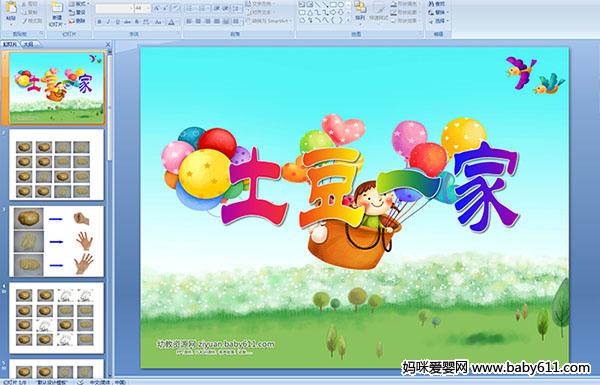Click the Select (选择) button
Screen dimensions: 600x385
point(437,21)
